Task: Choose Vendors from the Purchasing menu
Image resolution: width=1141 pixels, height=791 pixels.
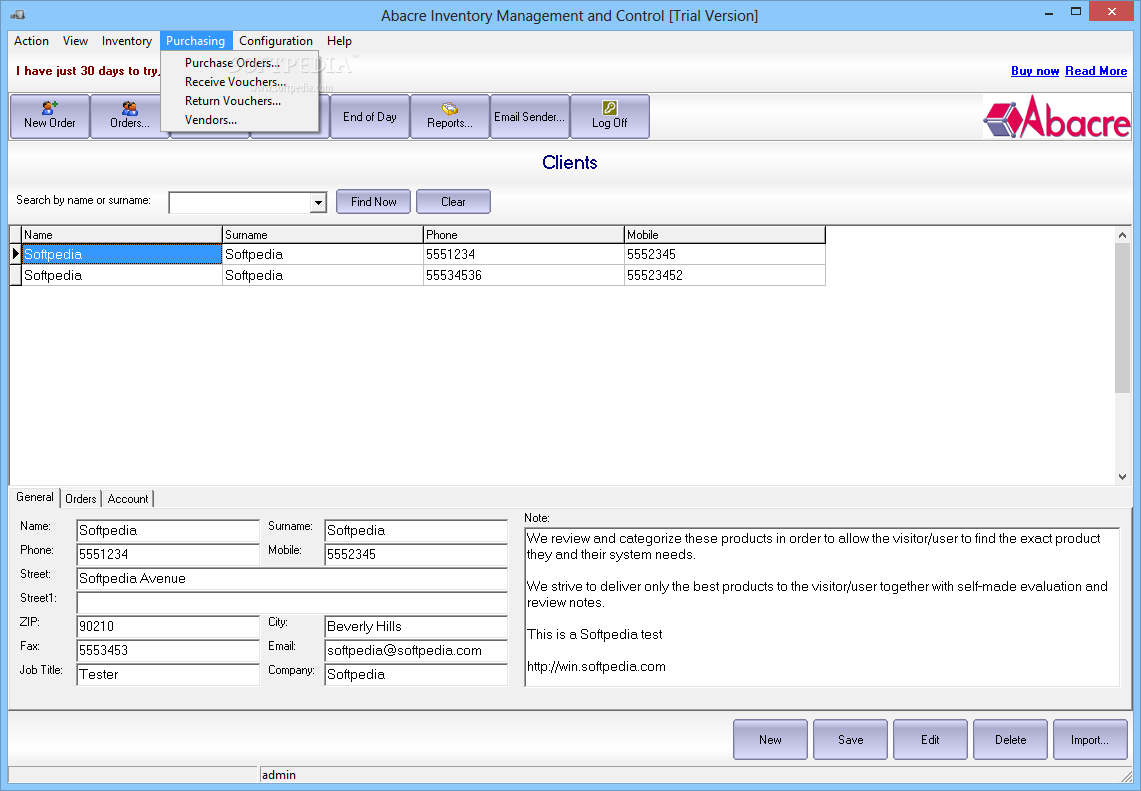Action: click(x=239, y=119)
